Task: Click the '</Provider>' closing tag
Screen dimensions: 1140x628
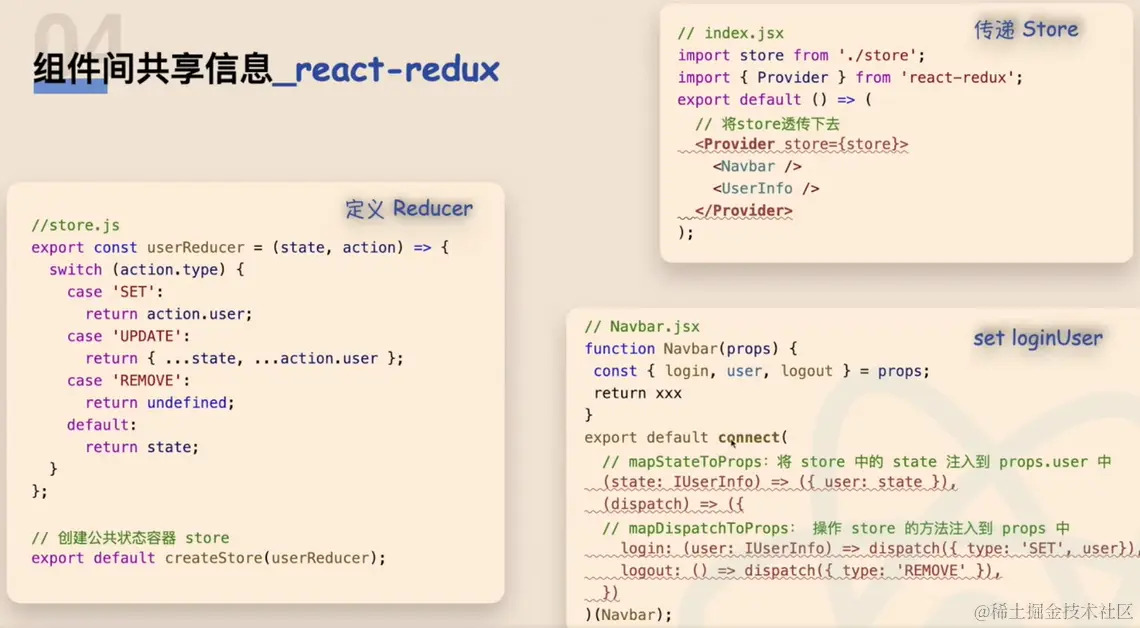Action: pos(744,211)
